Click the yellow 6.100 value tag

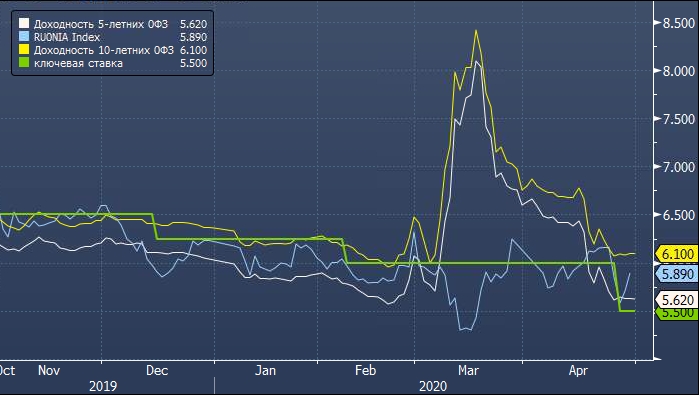click(677, 254)
